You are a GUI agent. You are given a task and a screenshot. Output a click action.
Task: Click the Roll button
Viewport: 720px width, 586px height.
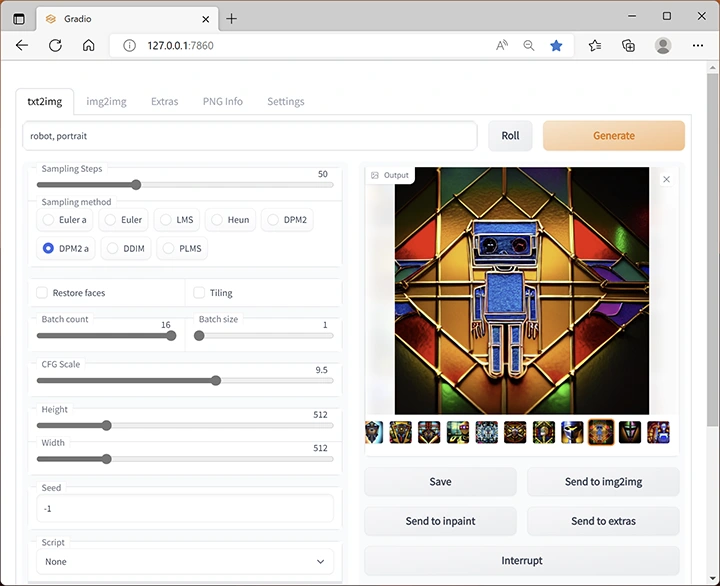[x=510, y=136]
